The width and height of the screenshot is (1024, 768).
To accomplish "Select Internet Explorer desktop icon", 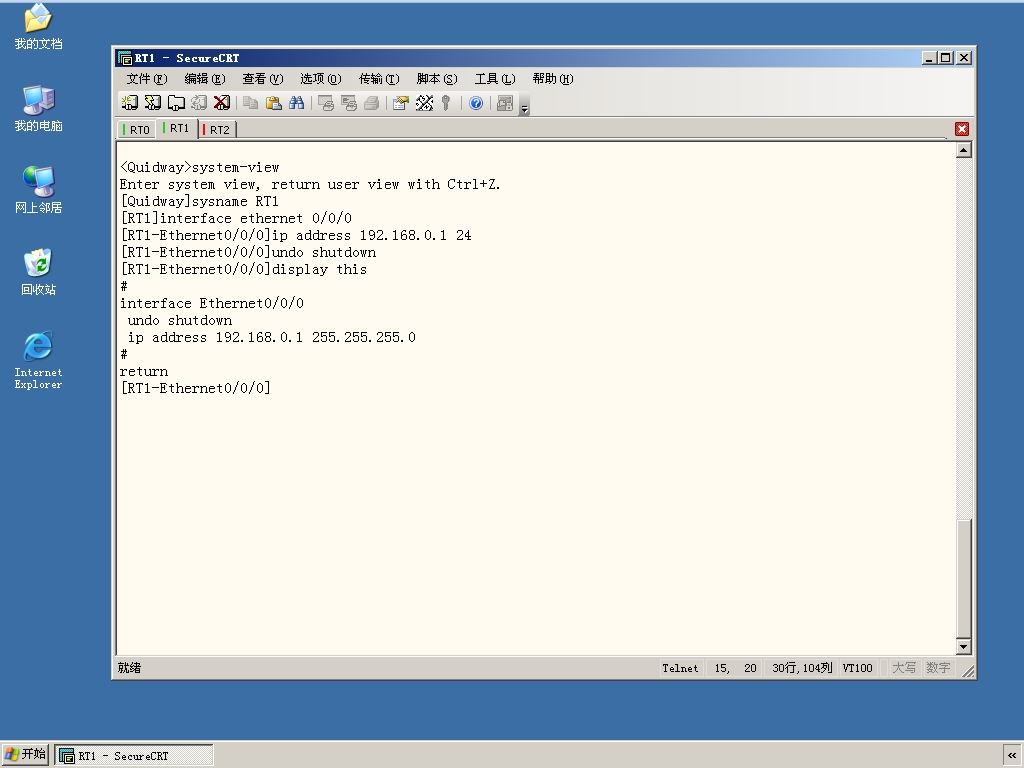I will 39,360.
